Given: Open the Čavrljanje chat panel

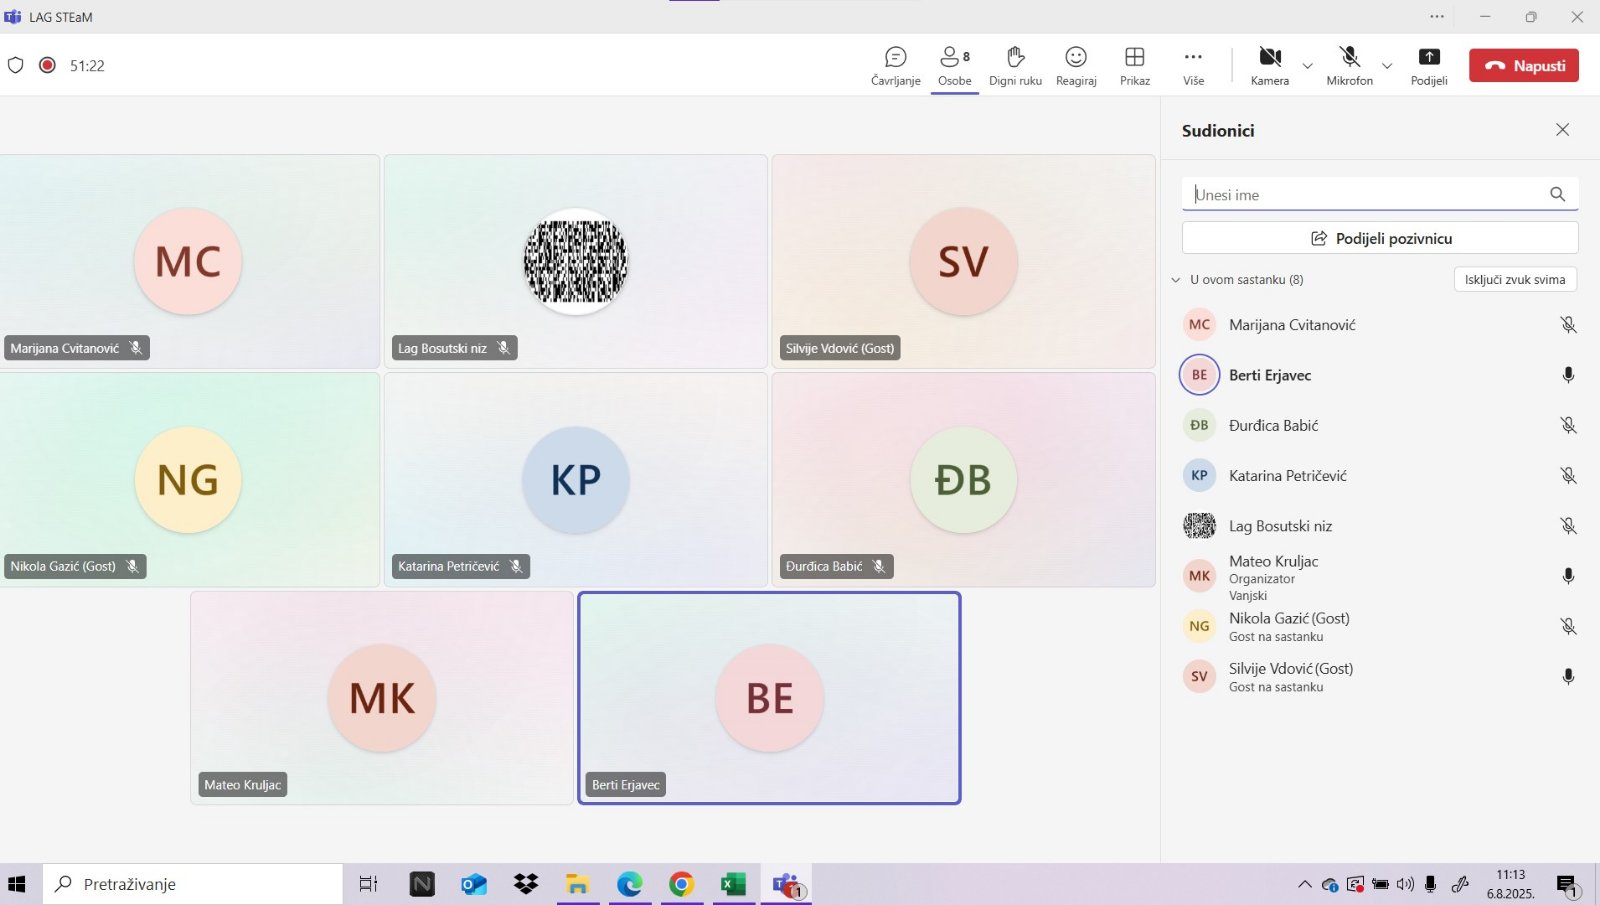Looking at the screenshot, I should click(x=895, y=66).
